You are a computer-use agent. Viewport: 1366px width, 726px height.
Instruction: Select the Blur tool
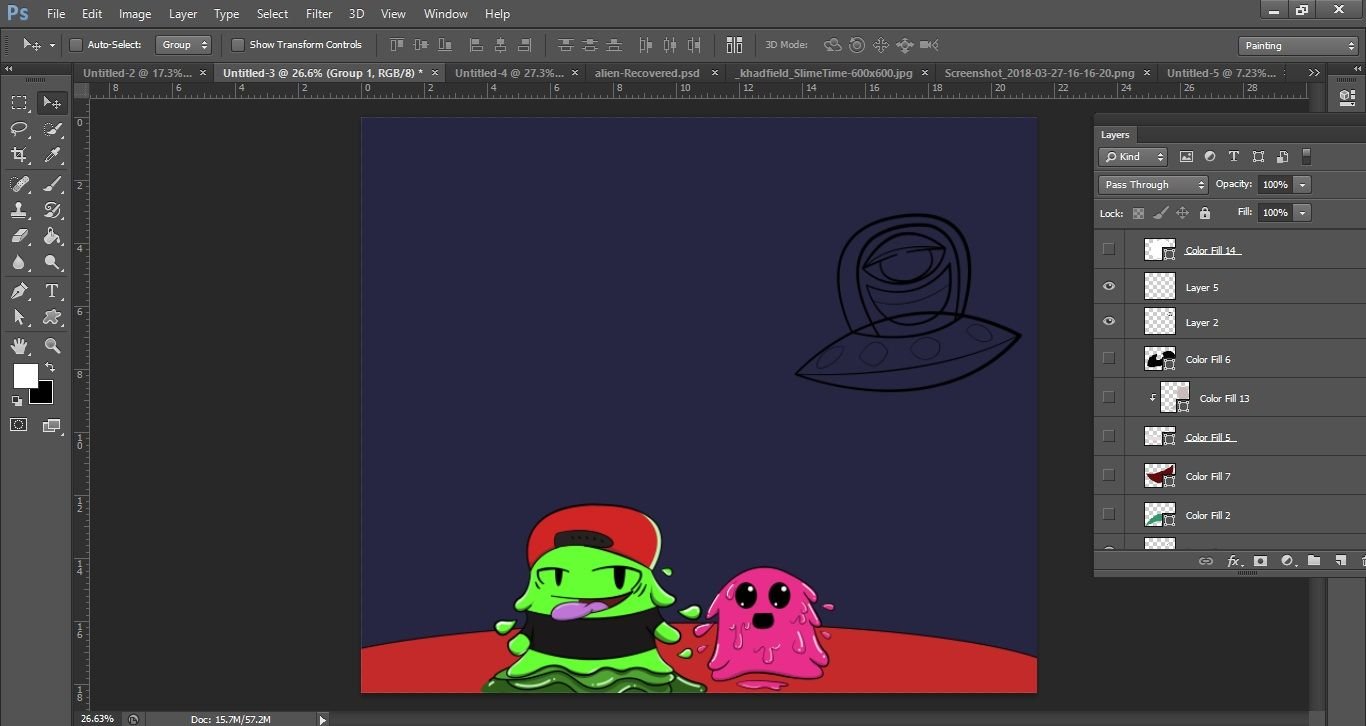19,263
